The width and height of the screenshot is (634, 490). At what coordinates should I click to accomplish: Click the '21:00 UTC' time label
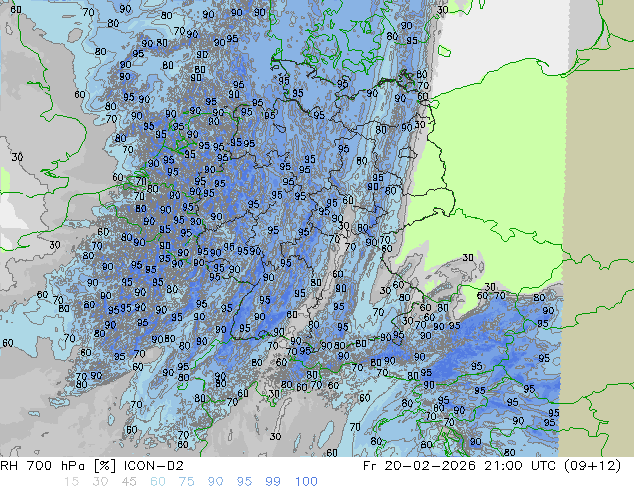pyautogui.click(x=522, y=466)
